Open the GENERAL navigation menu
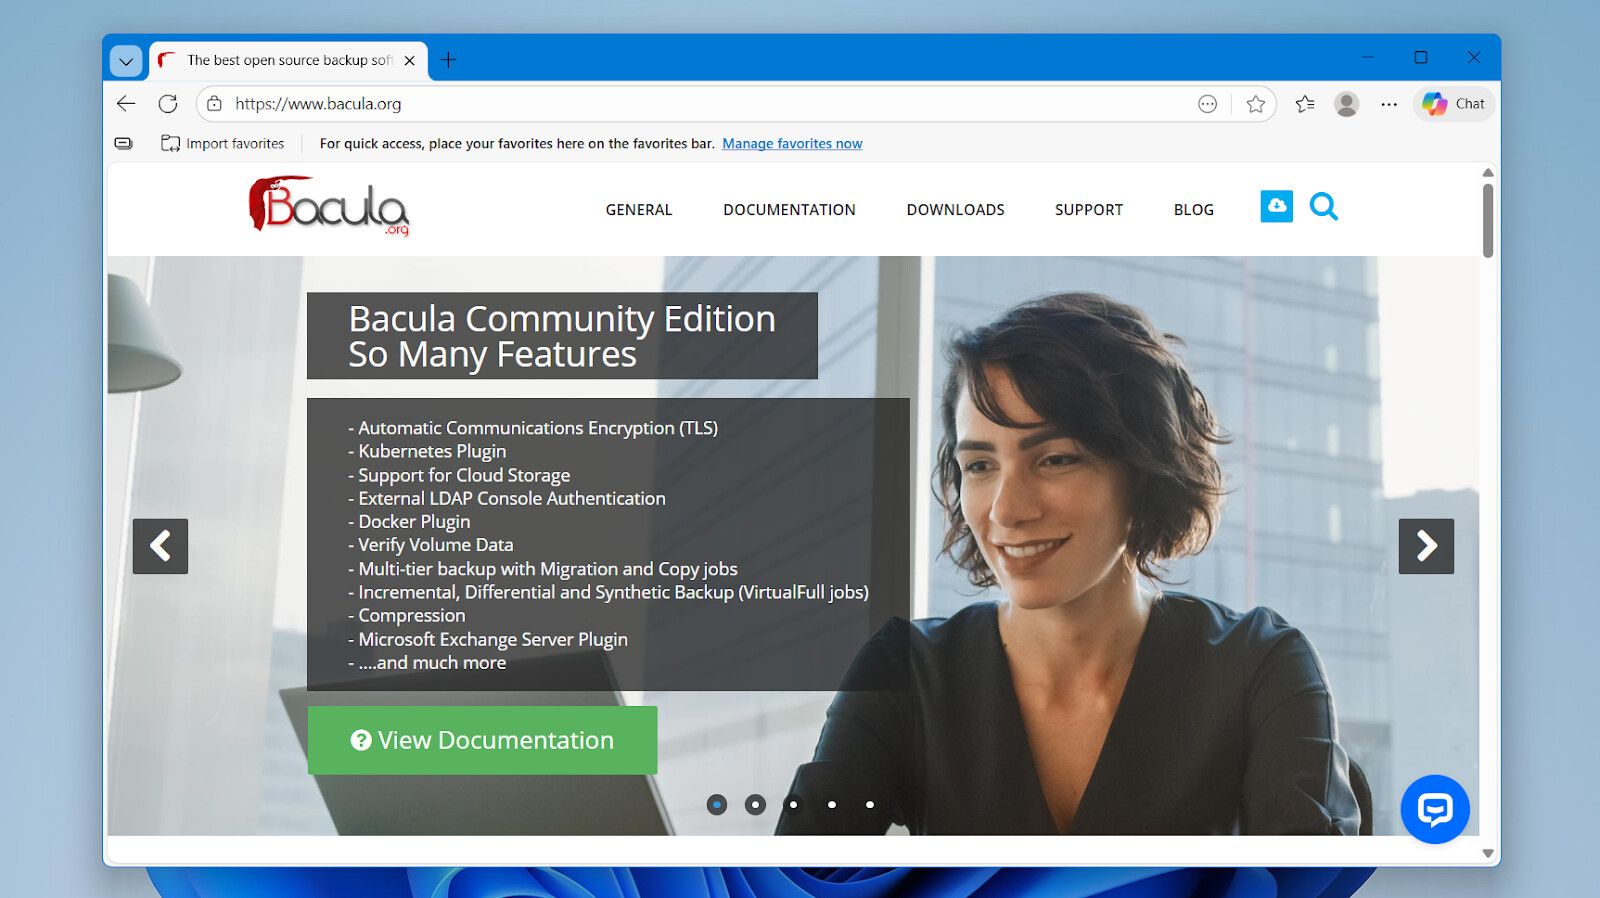Image resolution: width=1600 pixels, height=898 pixels. point(639,210)
